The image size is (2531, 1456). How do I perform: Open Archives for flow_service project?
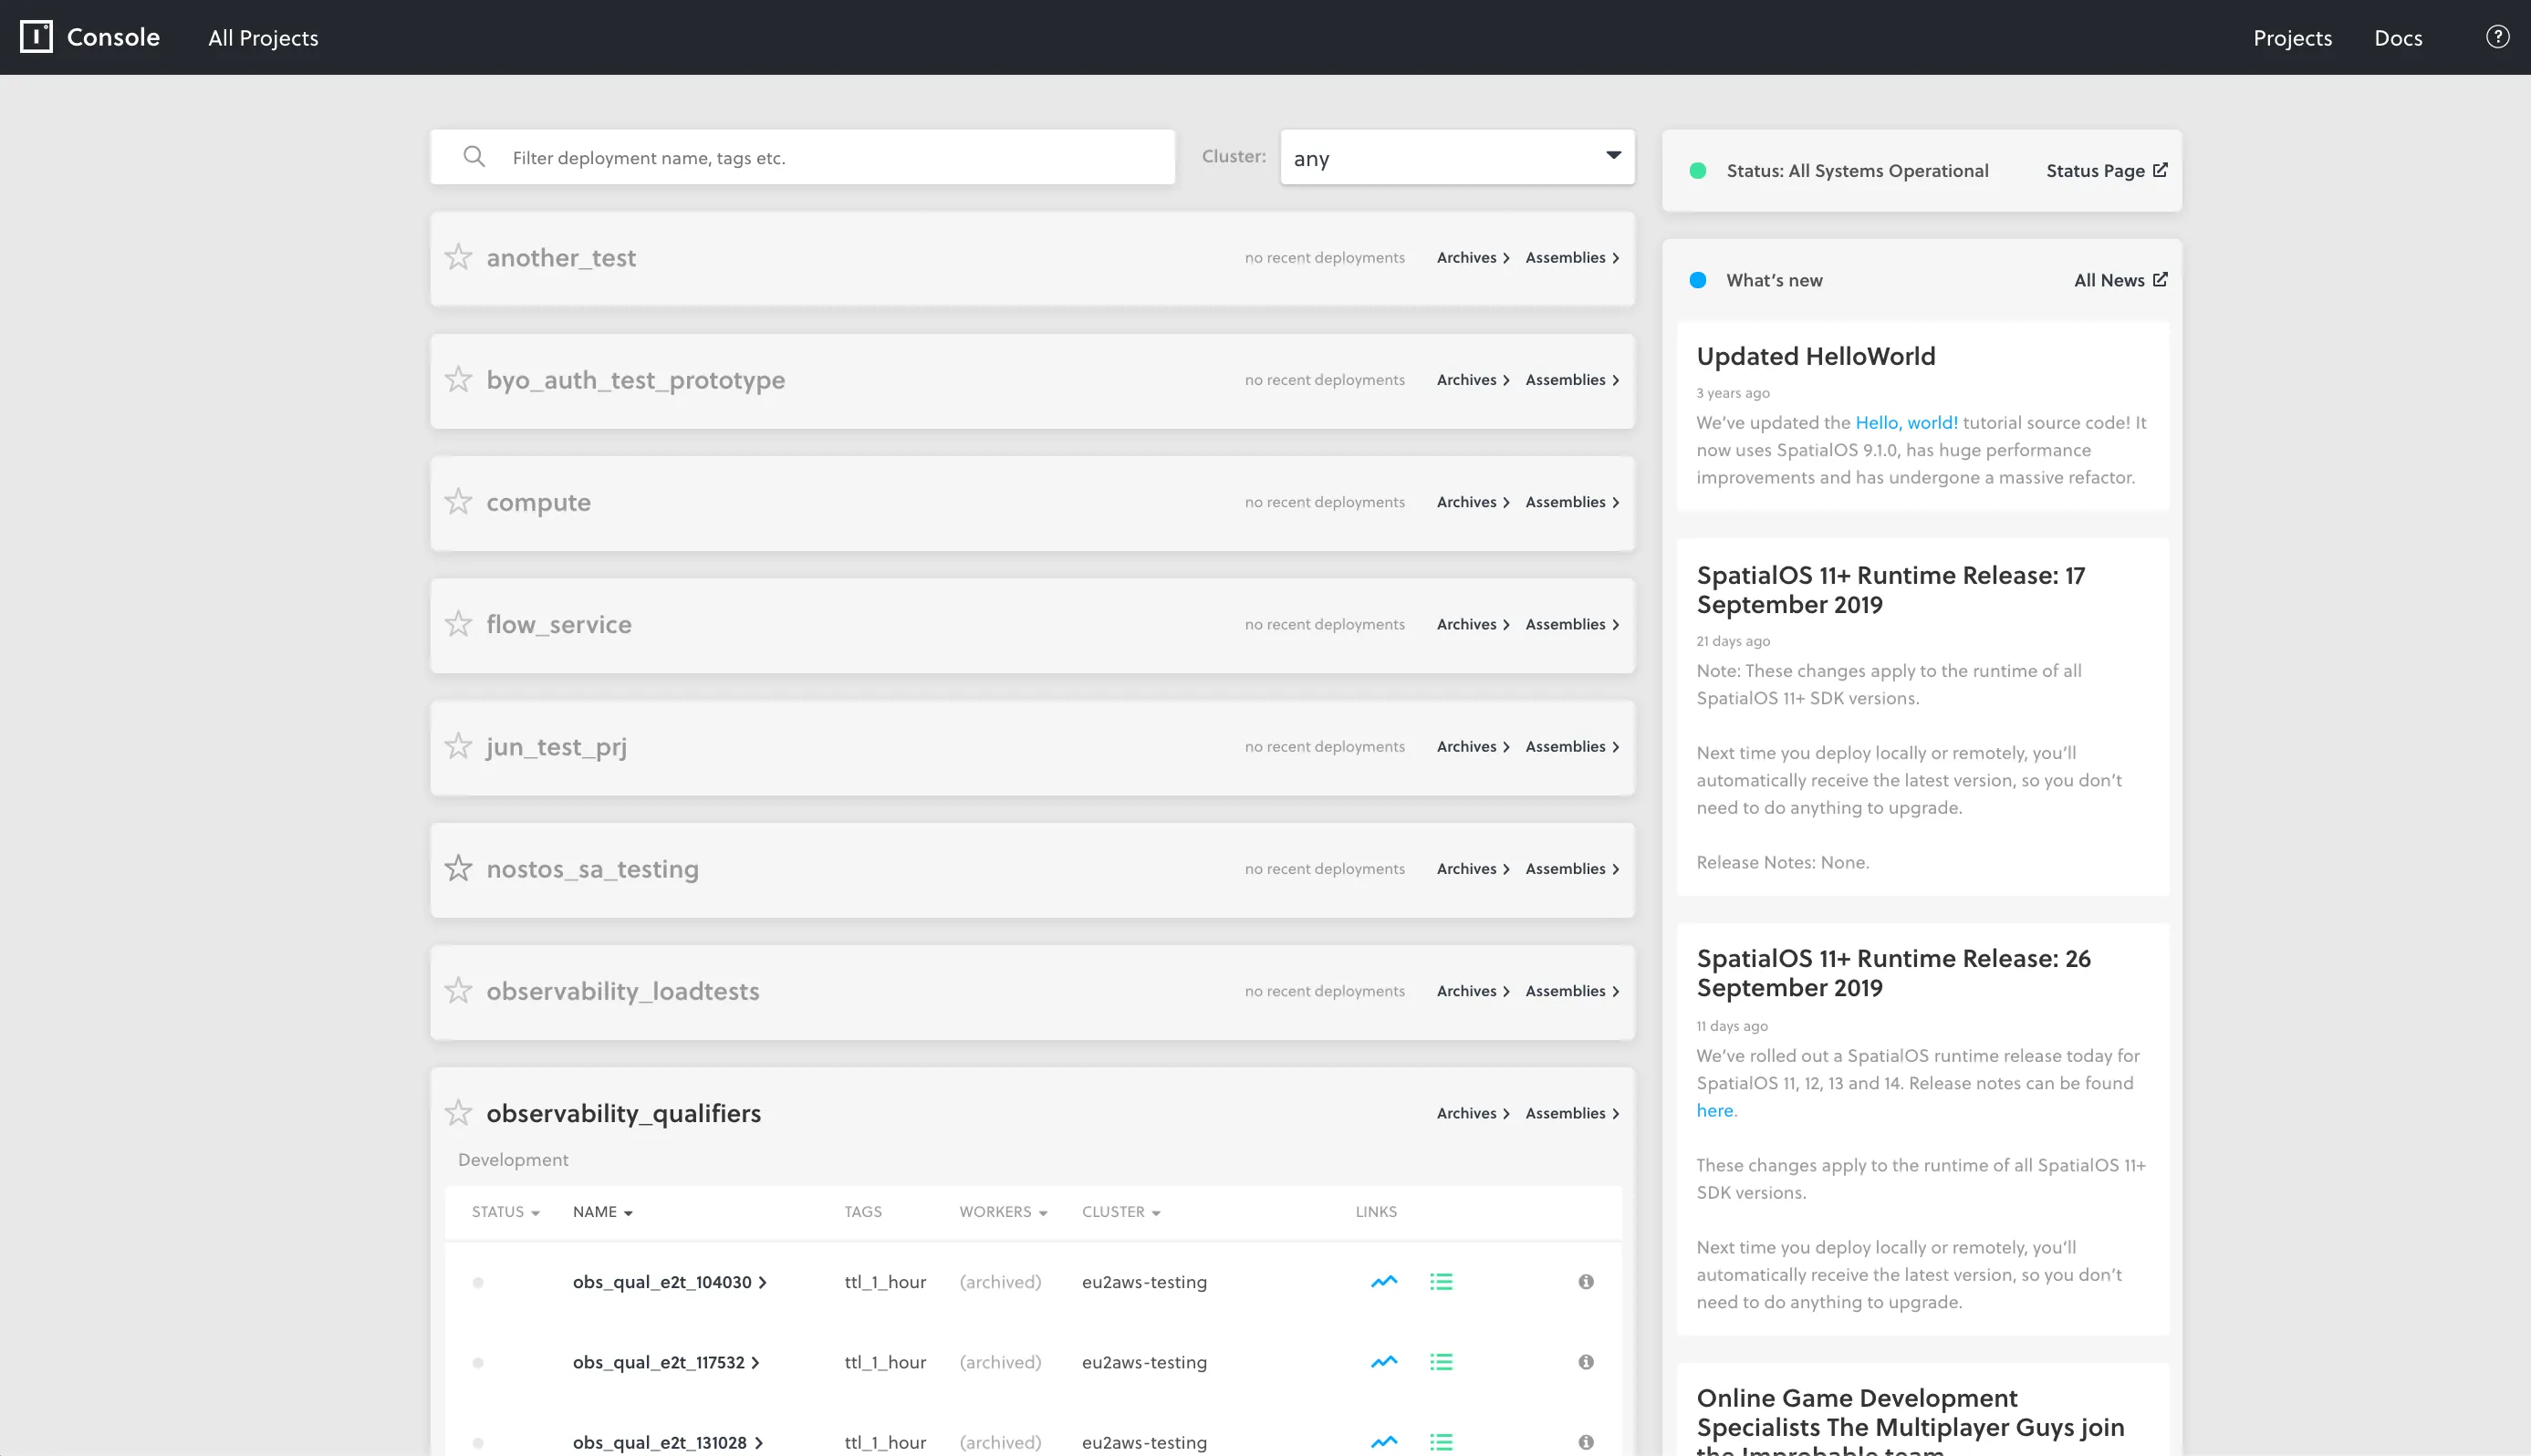[1472, 624]
